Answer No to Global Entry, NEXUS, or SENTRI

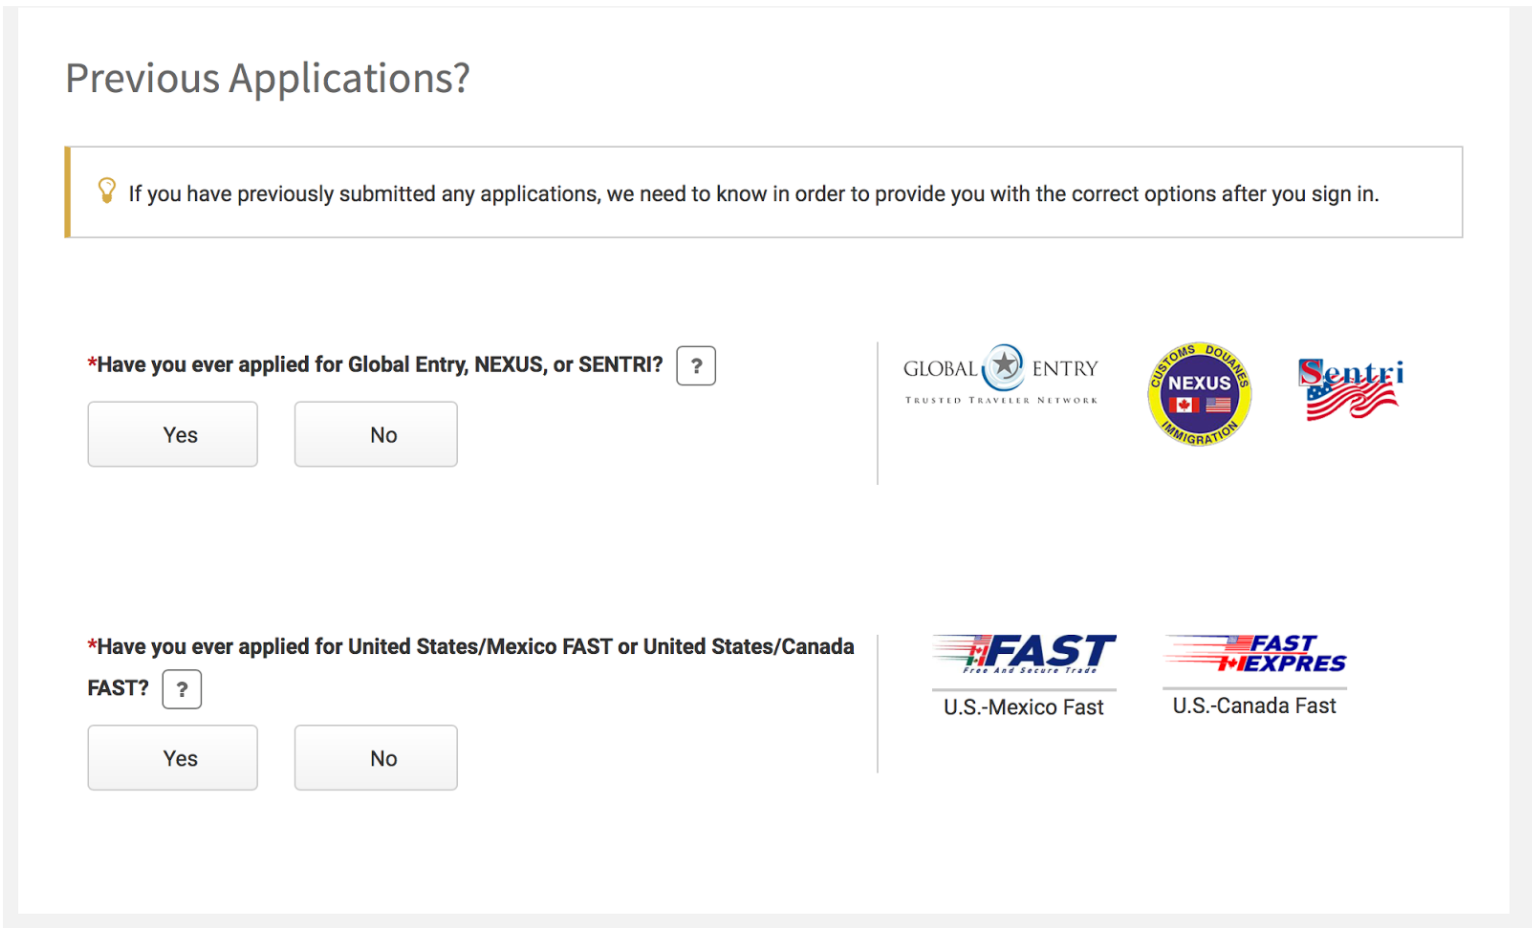(x=376, y=435)
